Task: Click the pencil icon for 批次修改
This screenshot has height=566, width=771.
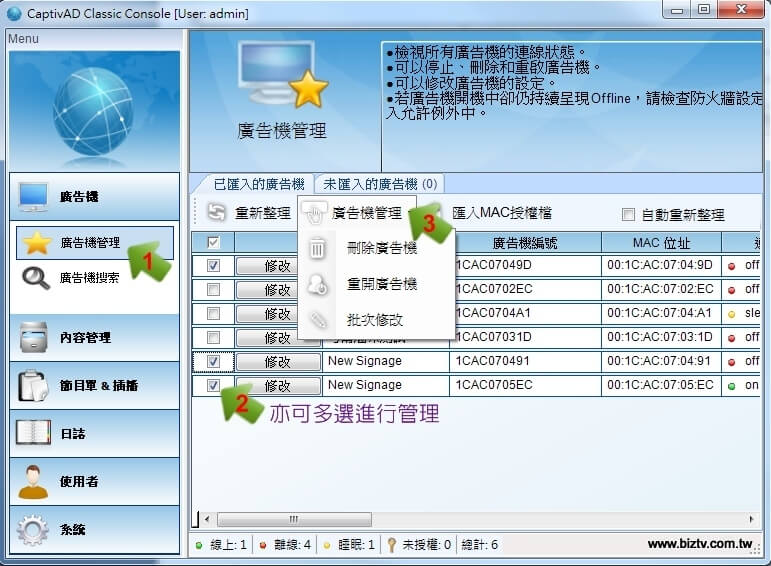Action: [317, 320]
